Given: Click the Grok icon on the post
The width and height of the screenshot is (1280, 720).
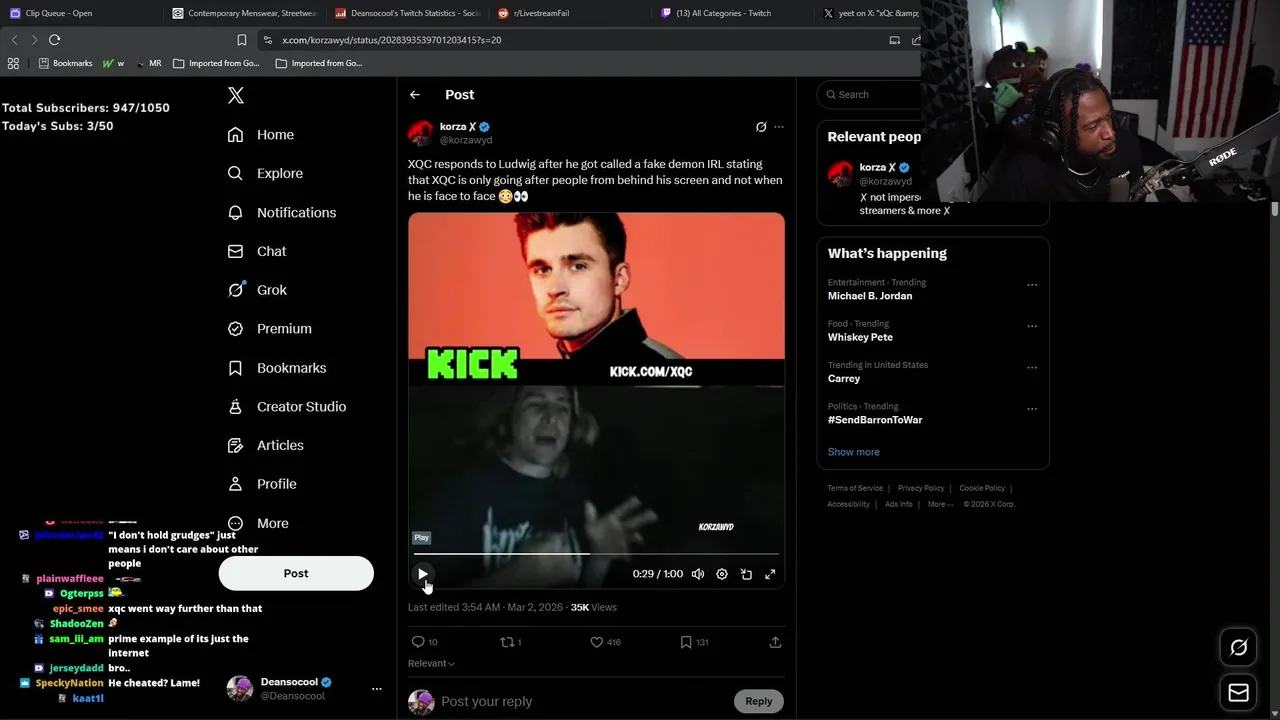Looking at the screenshot, I should pos(761,127).
